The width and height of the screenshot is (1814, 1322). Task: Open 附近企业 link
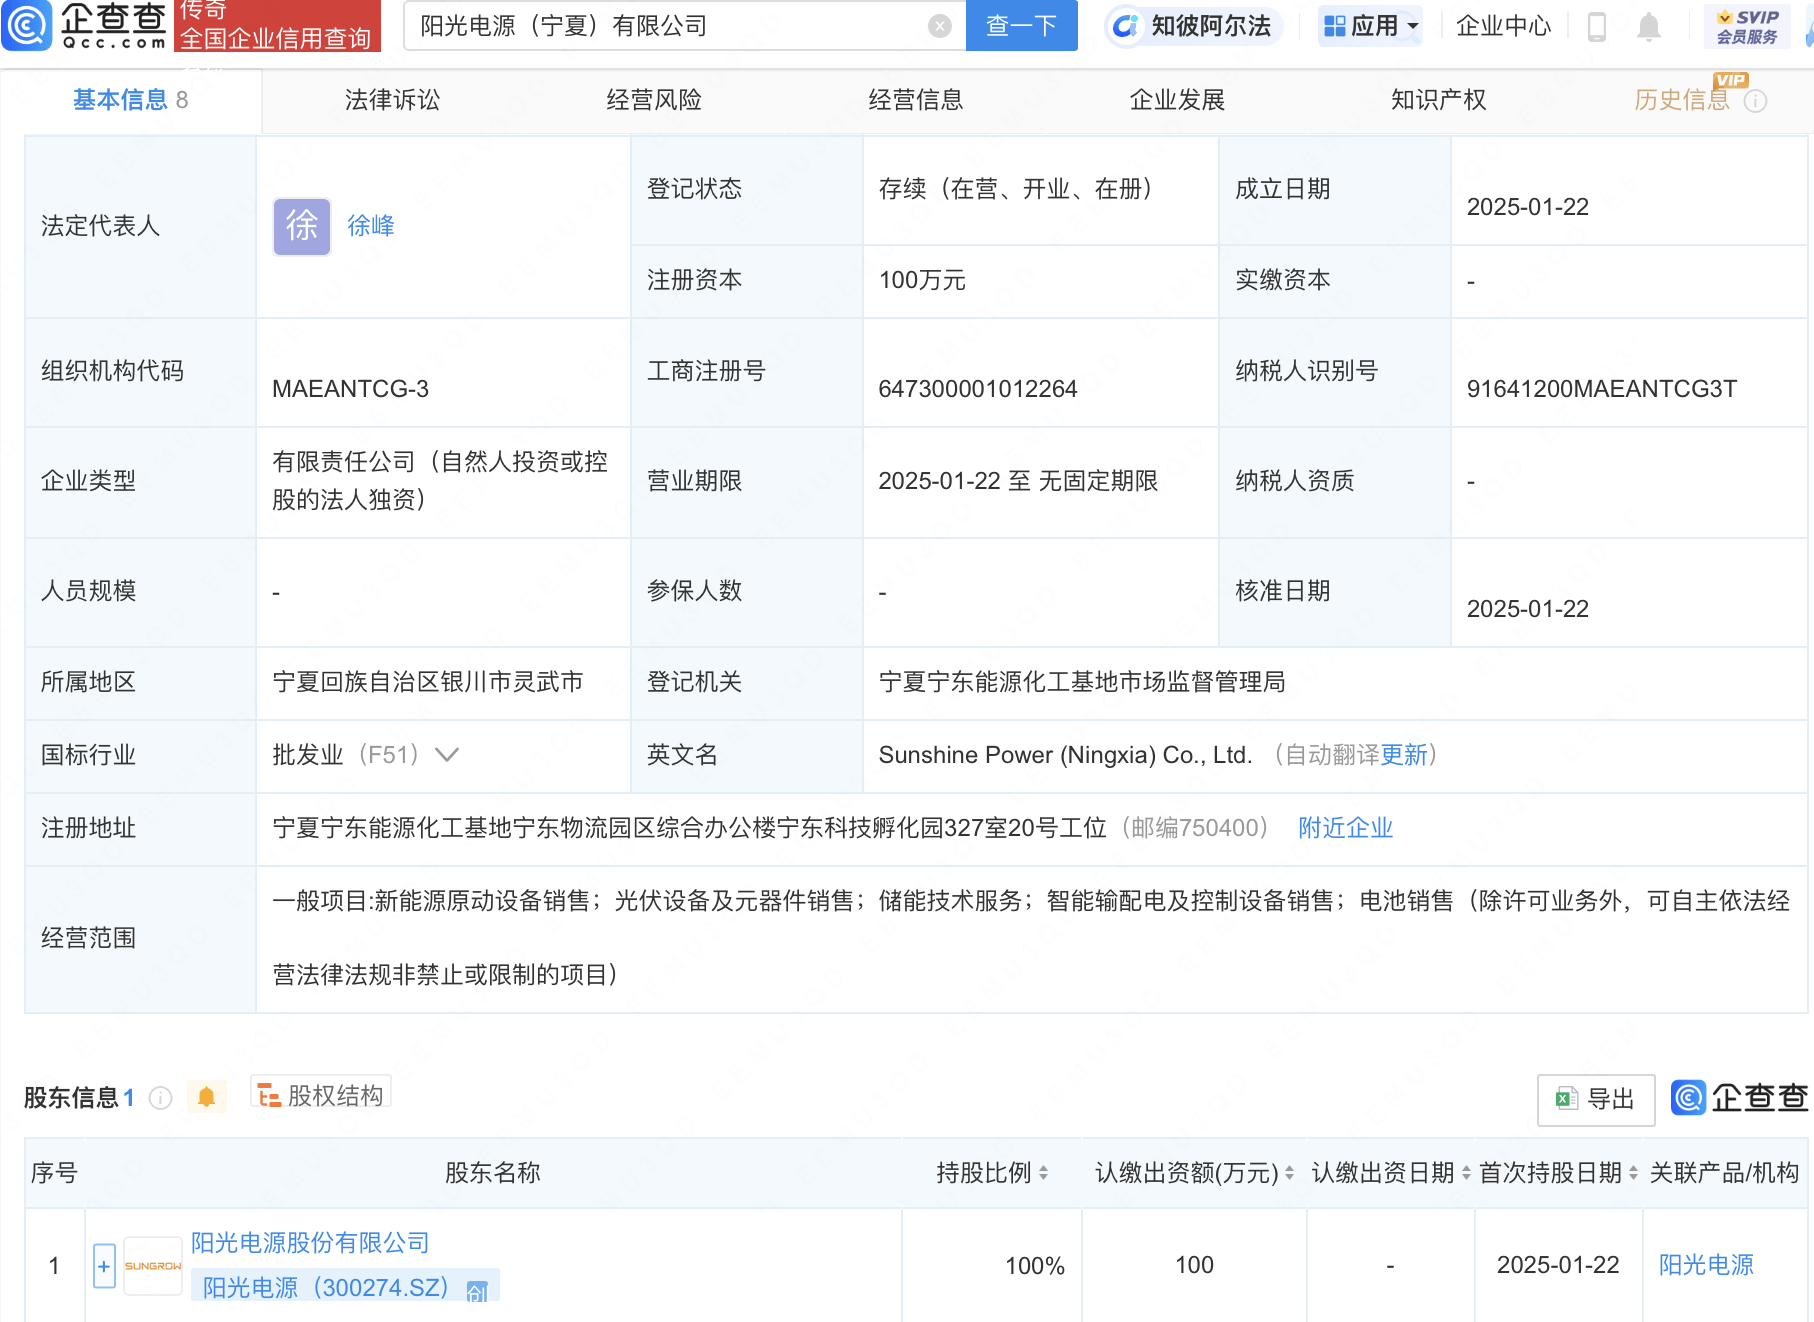pos(1345,828)
